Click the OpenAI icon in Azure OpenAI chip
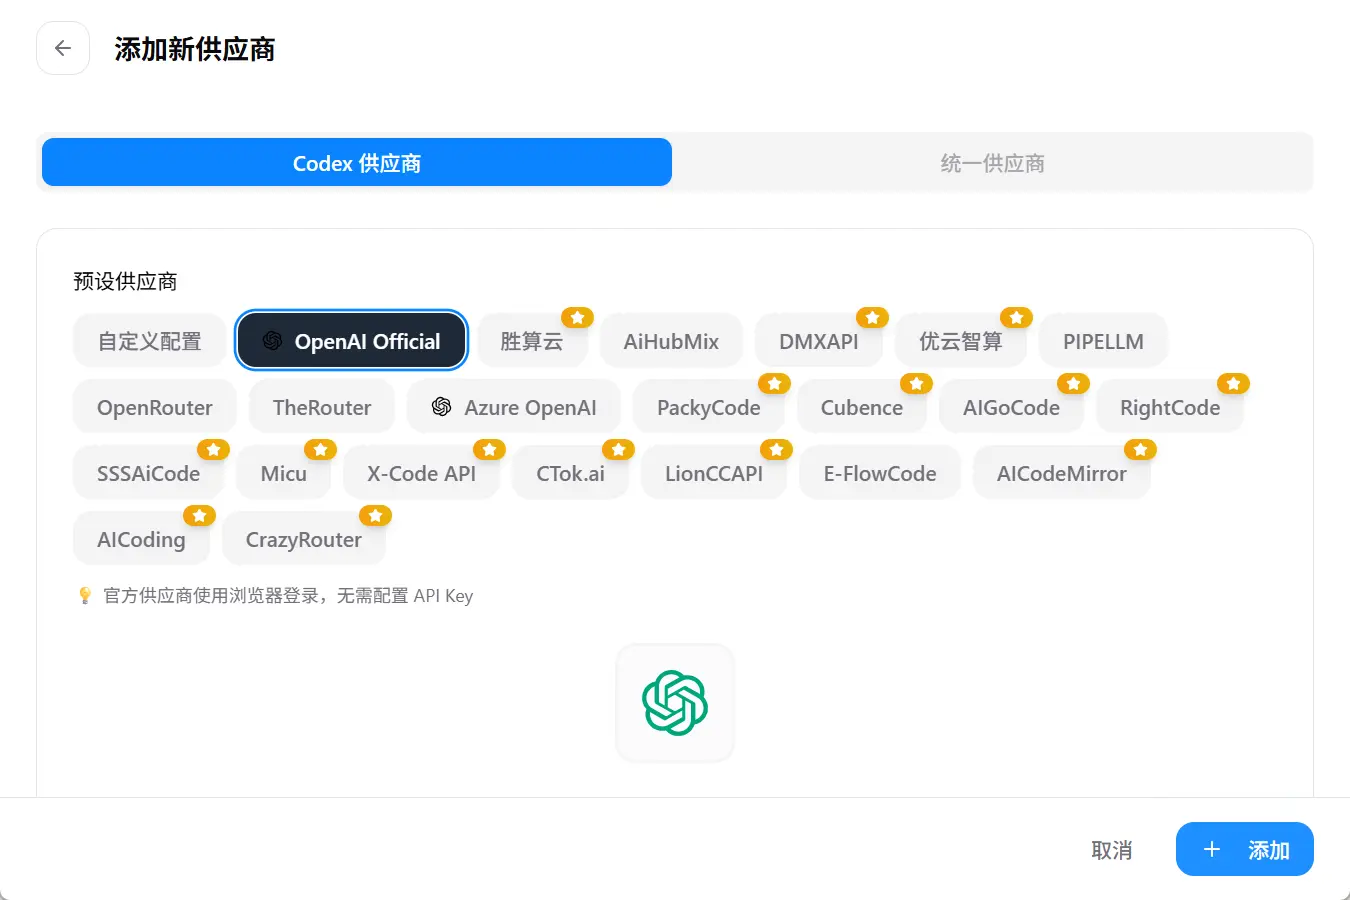The image size is (1350, 900). [441, 407]
